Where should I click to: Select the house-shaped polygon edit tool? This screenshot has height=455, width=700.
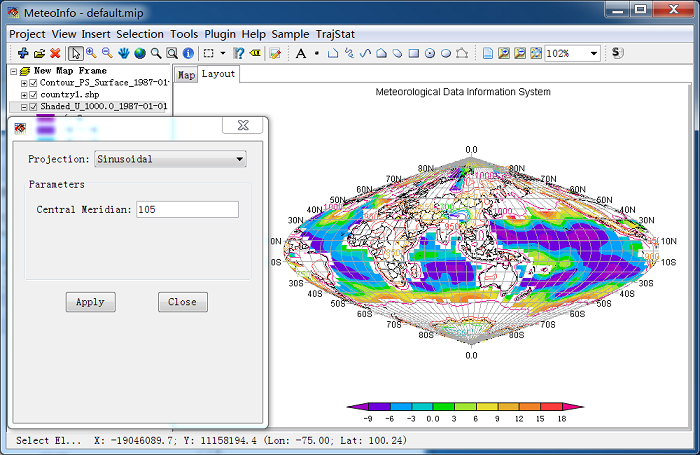pos(462,53)
